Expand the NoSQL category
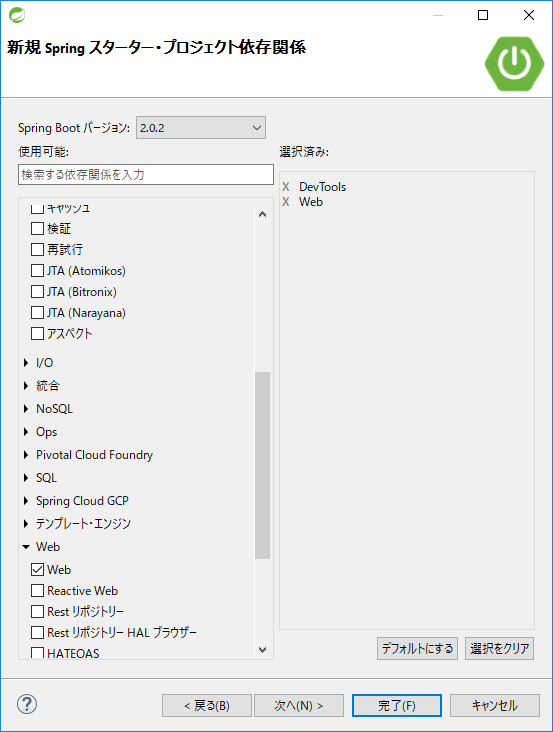Screen dimensions: 553x732 pos(26,409)
